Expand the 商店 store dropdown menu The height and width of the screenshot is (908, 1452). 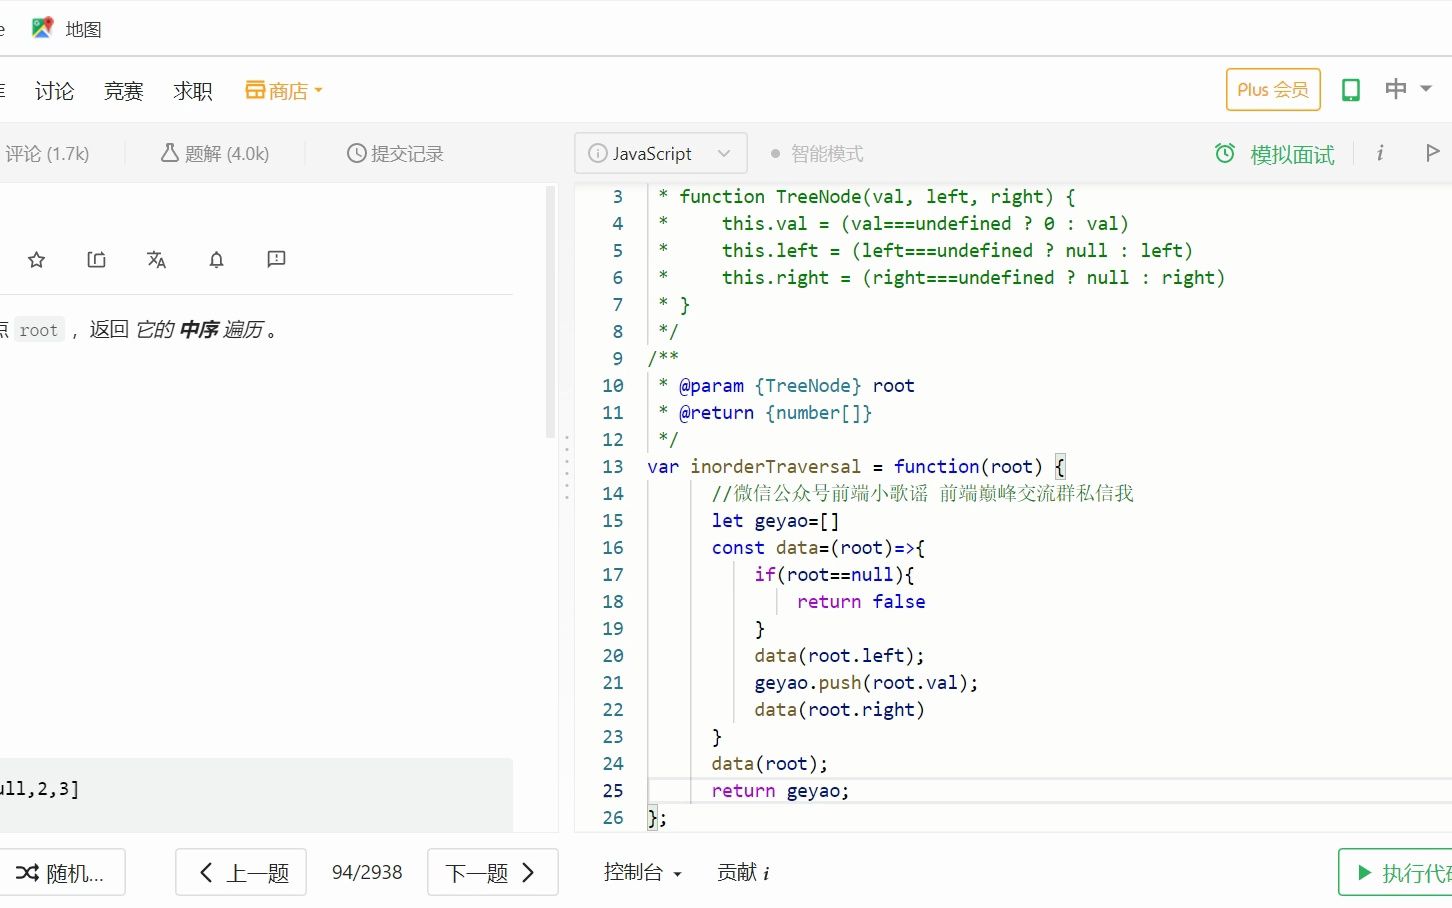[284, 91]
